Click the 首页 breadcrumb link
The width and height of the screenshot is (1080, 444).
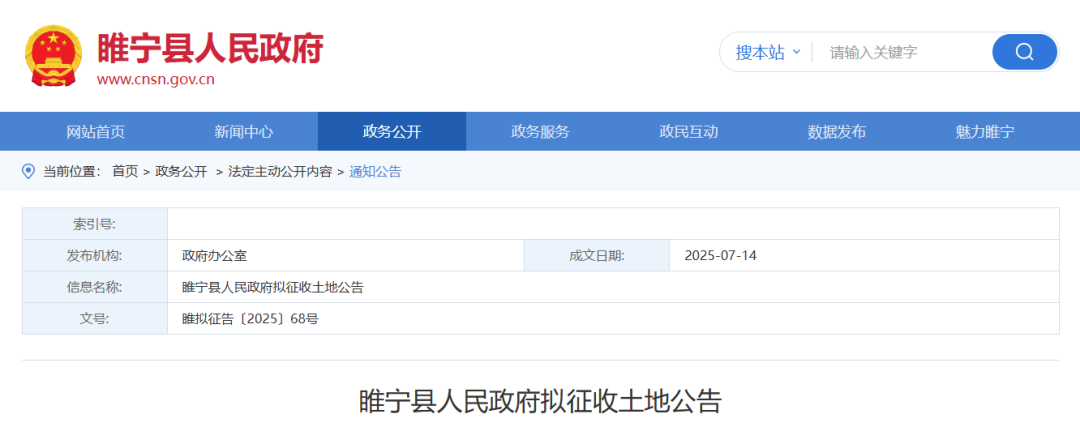pos(125,172)
